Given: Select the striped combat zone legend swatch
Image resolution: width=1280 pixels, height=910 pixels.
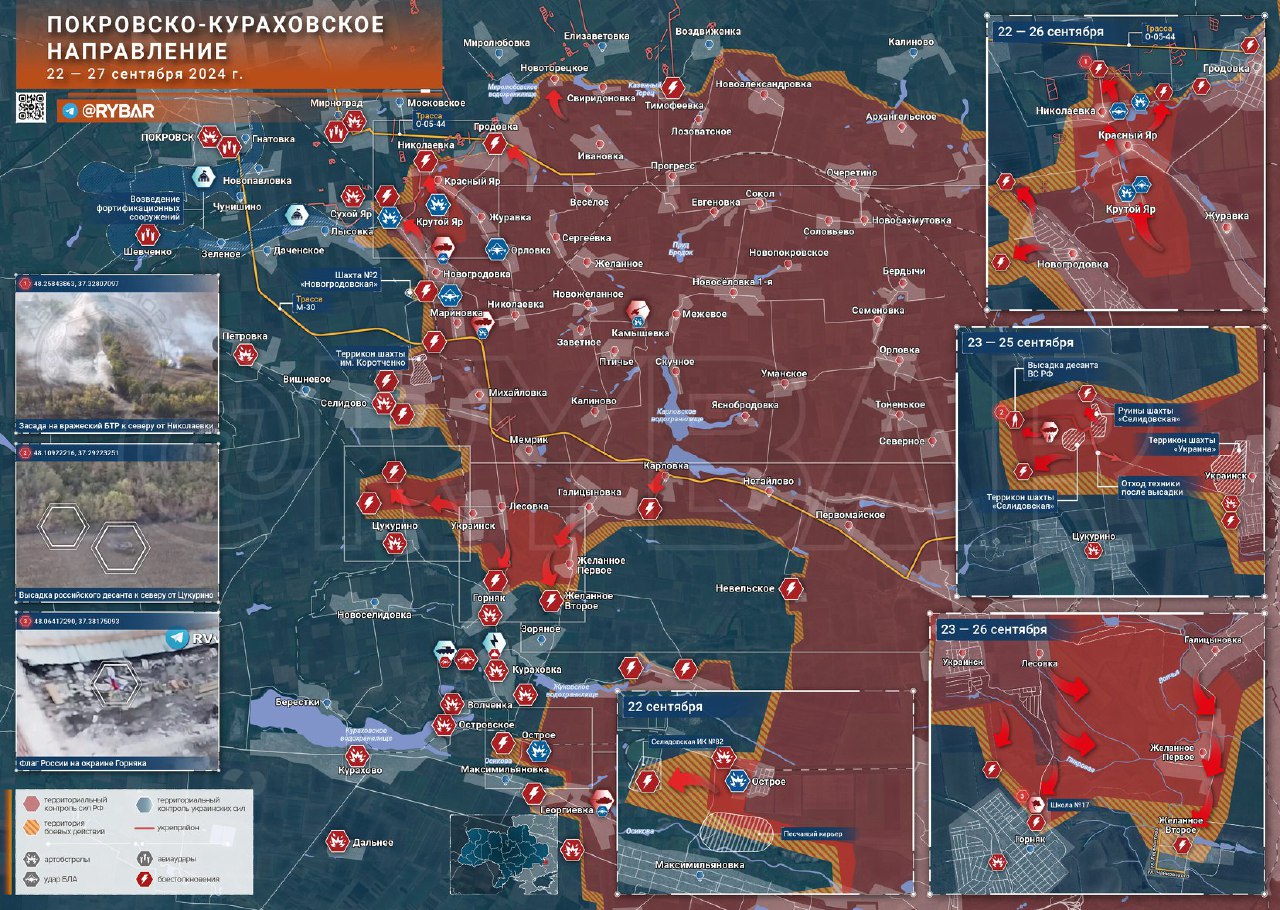Looking at the screenshot, I should [32, 828].
